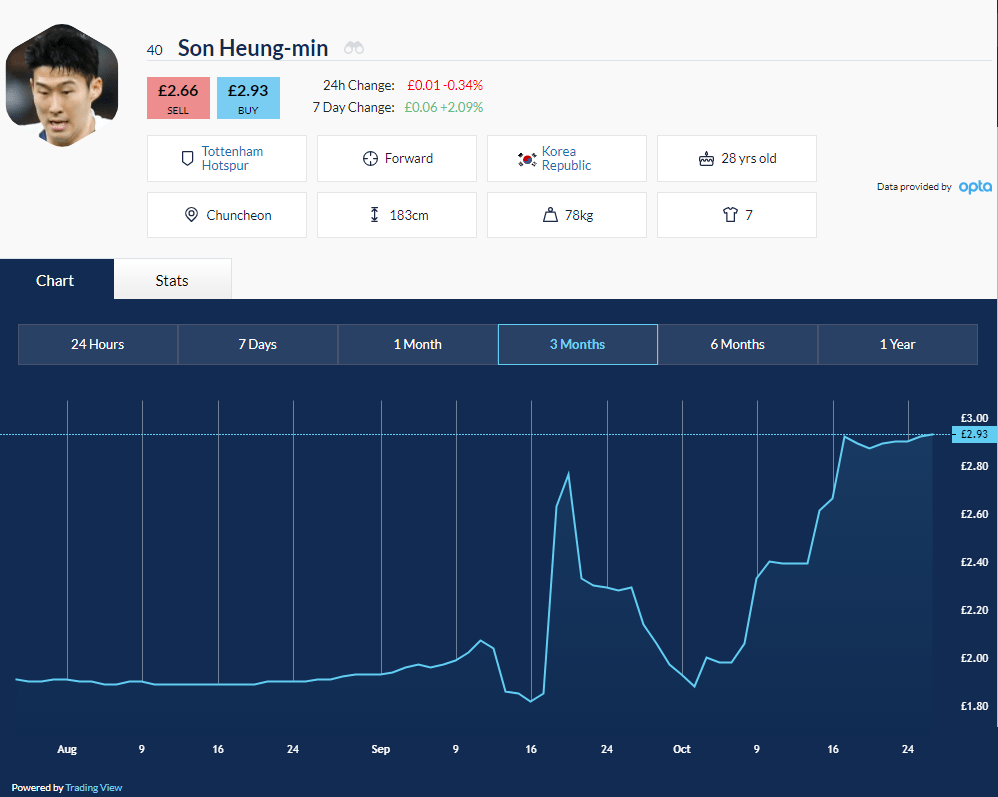
Task: Select the 6 Months chart range
Action: [738, 344]
